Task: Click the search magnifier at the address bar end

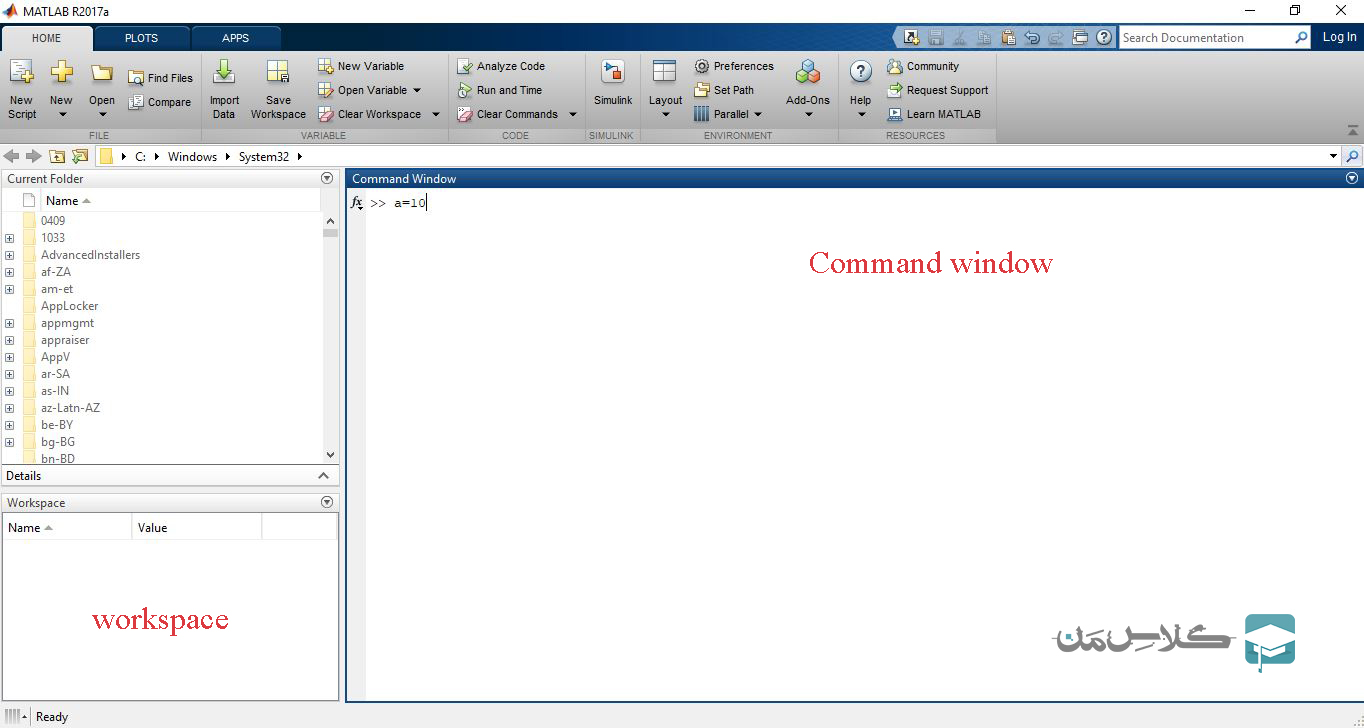Action: (x=1352, y=156)
